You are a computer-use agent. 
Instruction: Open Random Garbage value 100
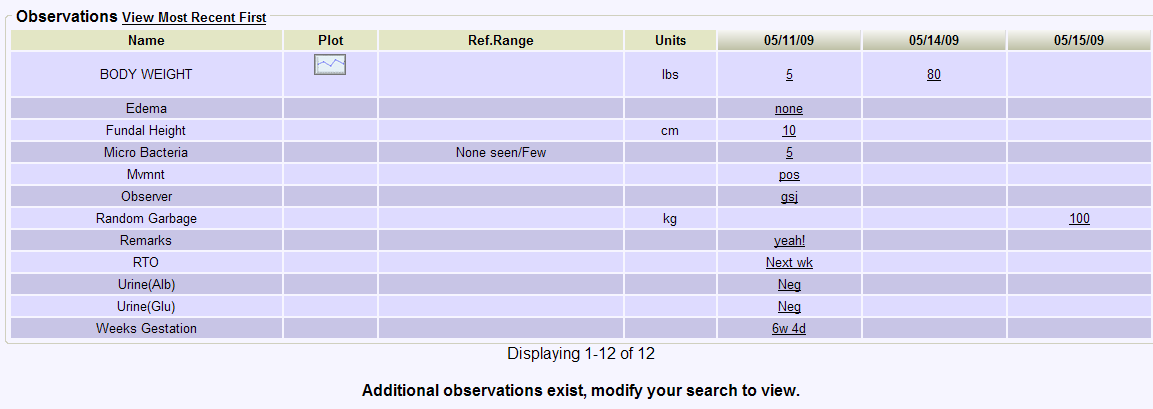pyautogui.click(x=1079, y=218)
